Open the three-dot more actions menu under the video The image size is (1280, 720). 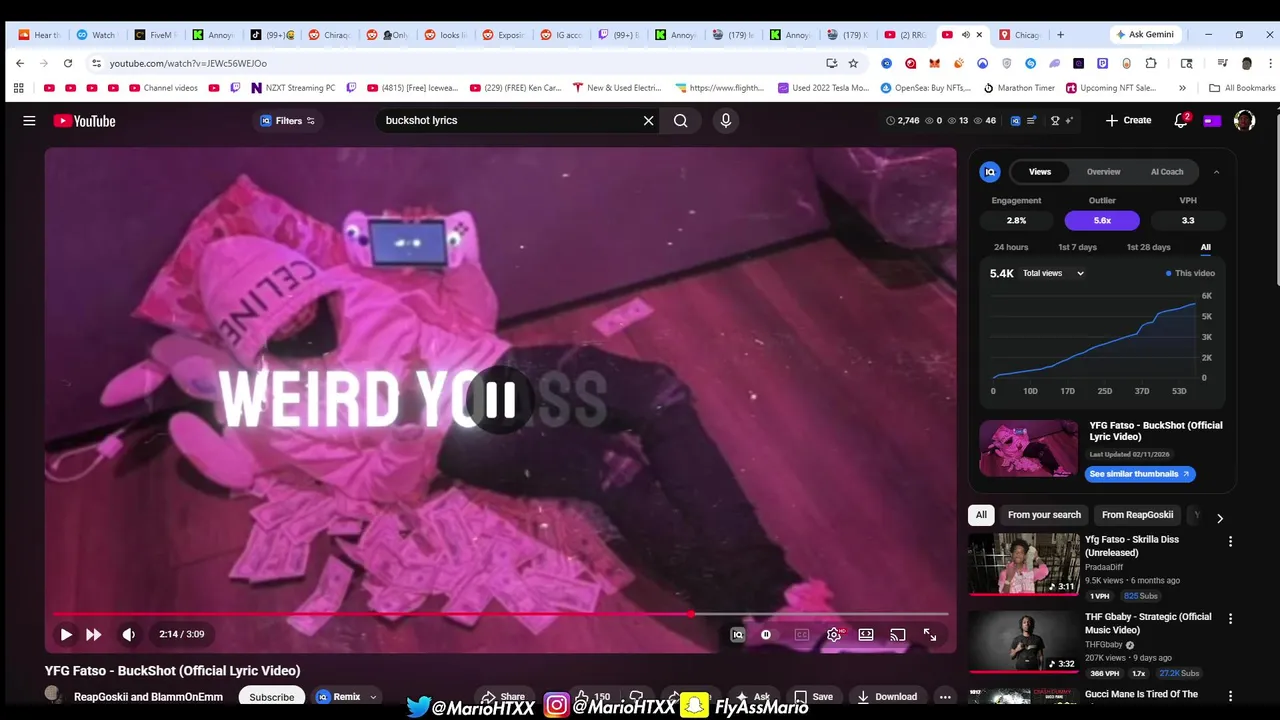pos(945,697)
